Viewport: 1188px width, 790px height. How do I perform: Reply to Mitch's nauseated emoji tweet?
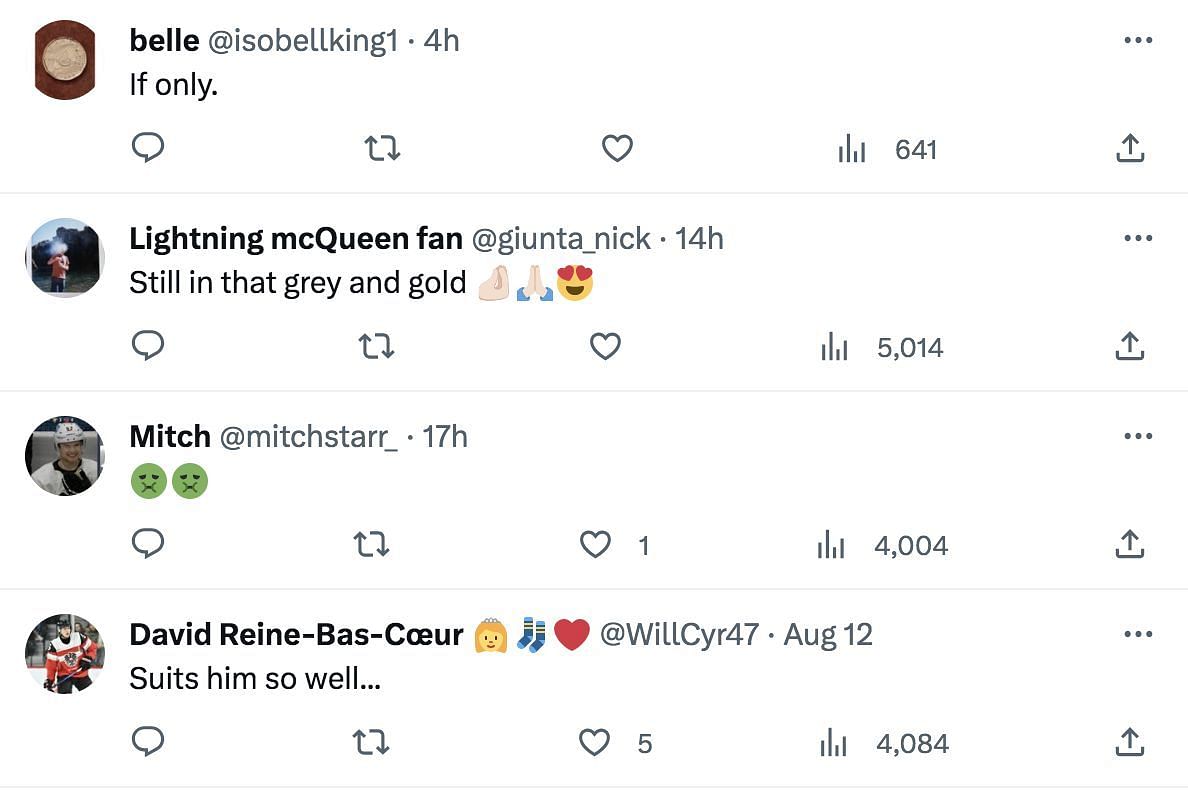click(148, 544)
